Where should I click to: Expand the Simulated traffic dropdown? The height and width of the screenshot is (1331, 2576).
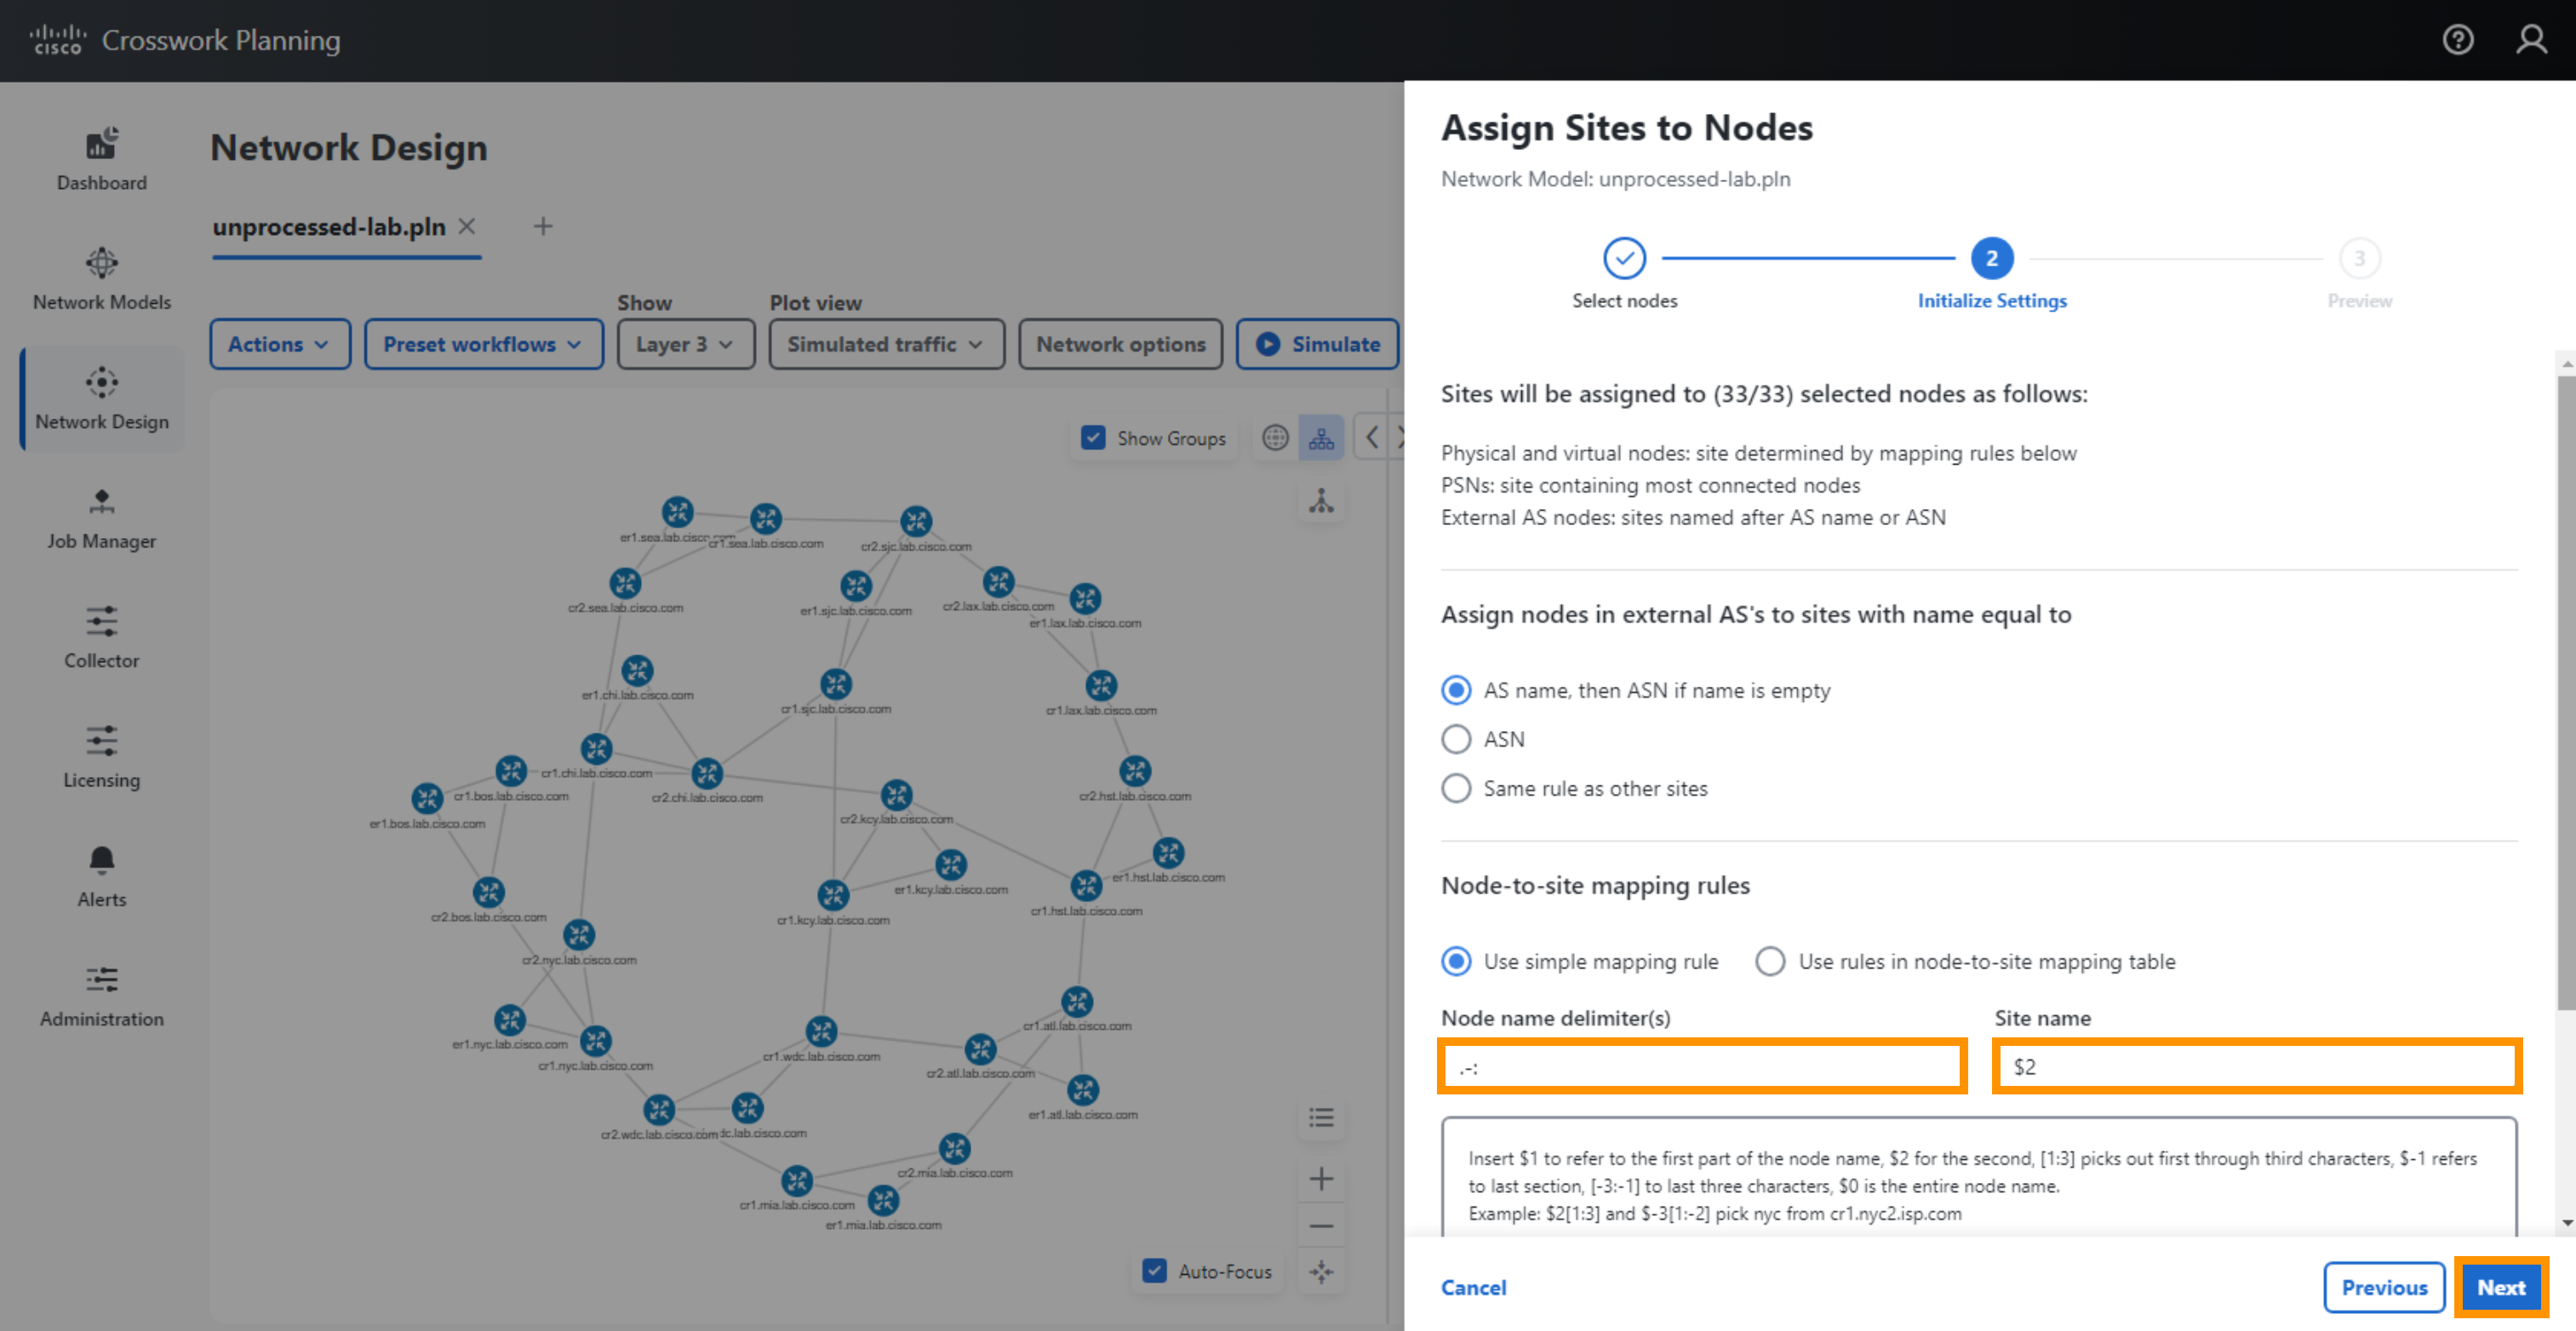pyautogui.click(x=883, y=343)
